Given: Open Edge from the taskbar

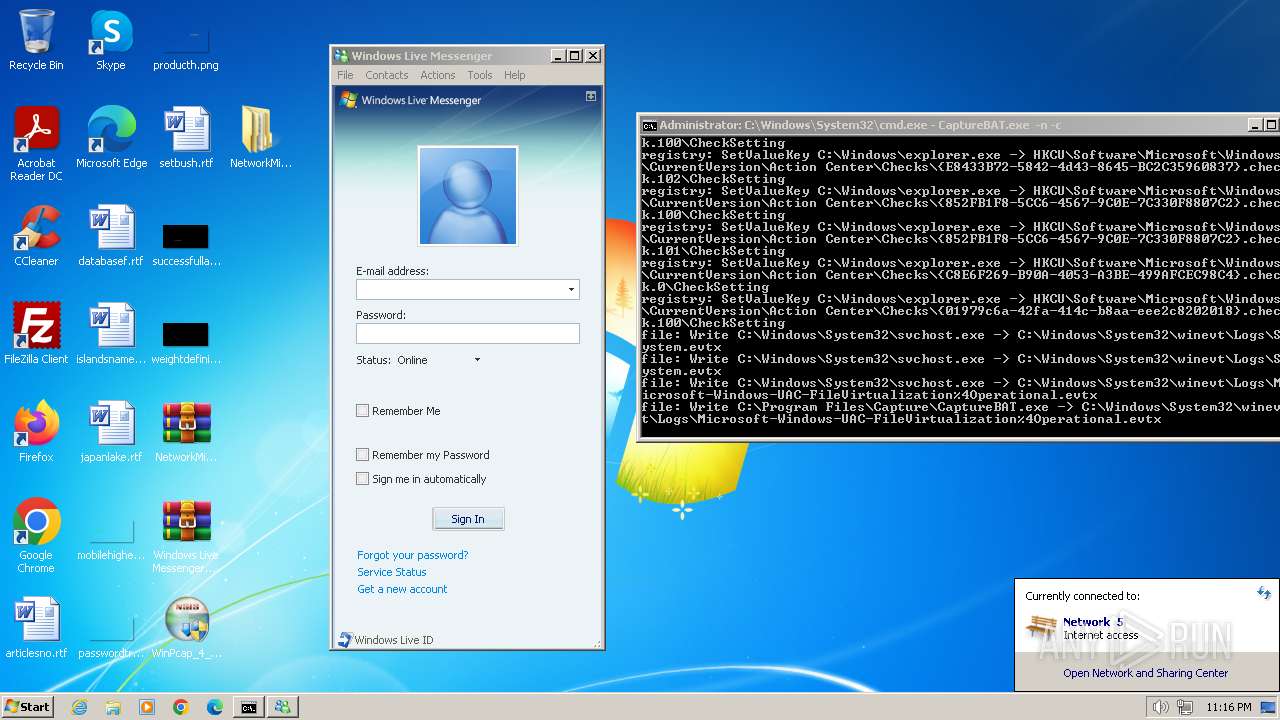Looking at the screenshot, I should coord(215,707).
